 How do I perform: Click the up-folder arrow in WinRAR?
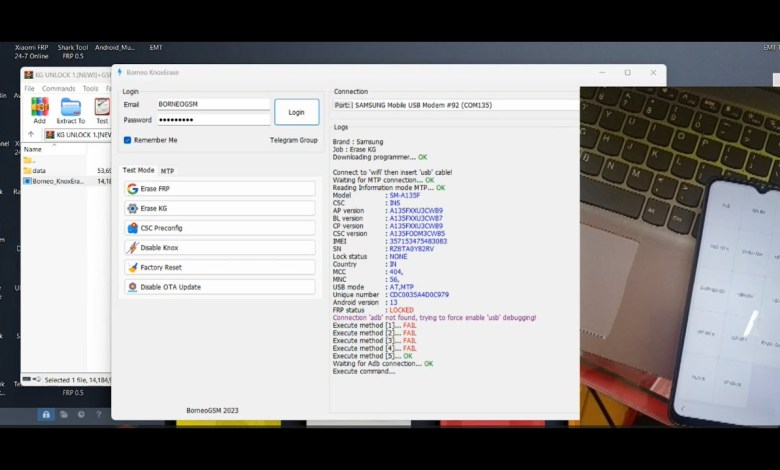[31, 134]
